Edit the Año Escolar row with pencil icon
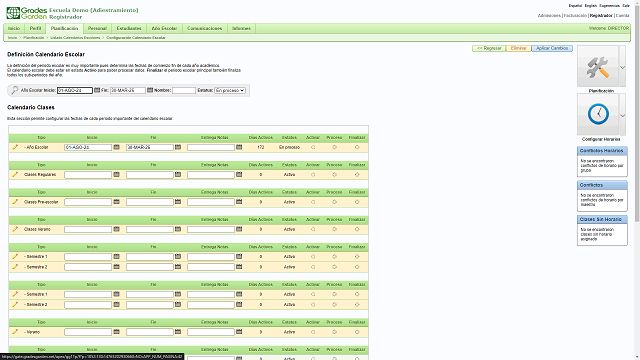 click(x=15, y=147)
